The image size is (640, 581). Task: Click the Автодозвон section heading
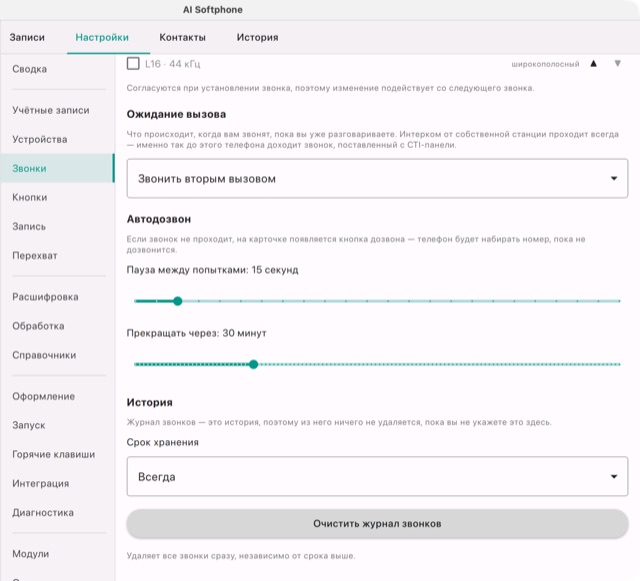[x=159, y=219]
